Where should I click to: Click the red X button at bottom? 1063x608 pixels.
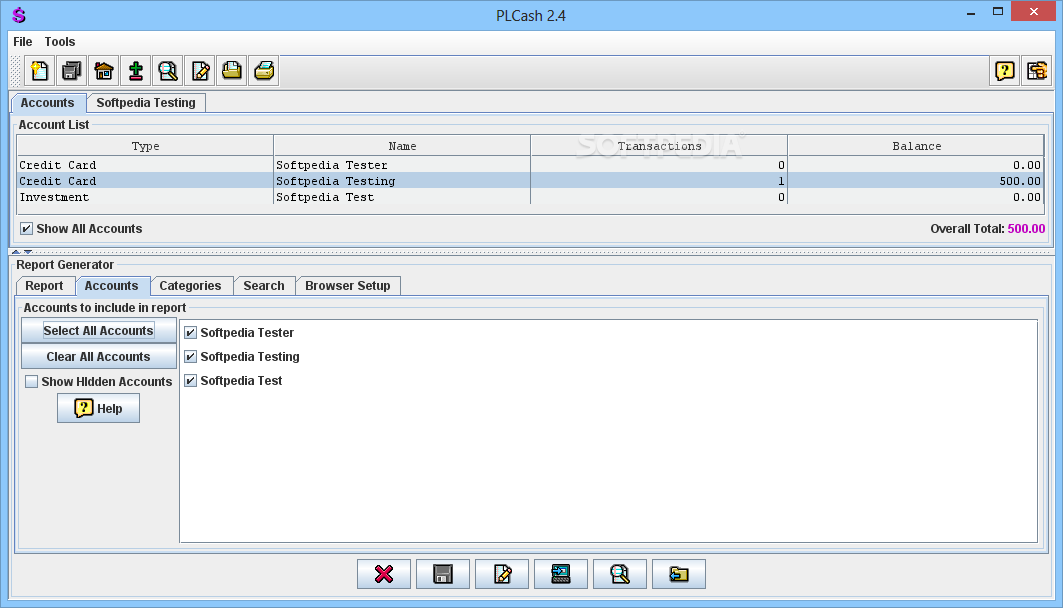pyautogui.click(x=384, y=574)
